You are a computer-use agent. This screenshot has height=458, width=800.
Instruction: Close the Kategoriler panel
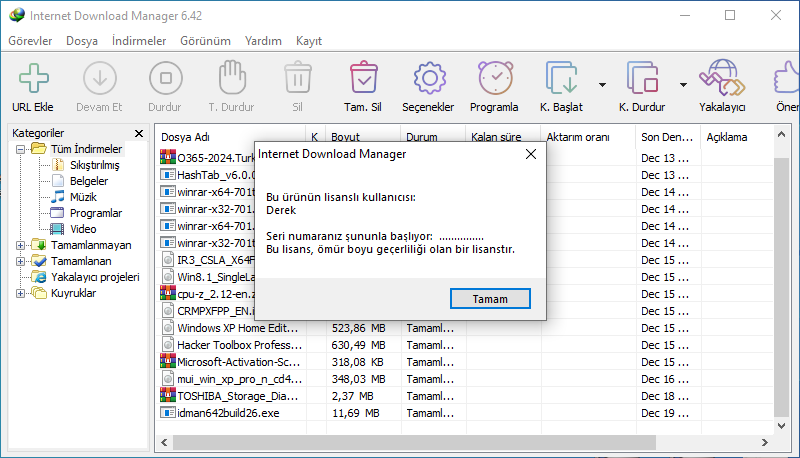[x=139, y=133]
